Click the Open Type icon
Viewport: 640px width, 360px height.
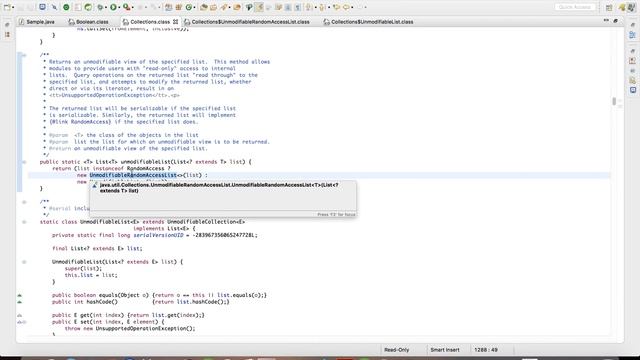click(203, 7)
